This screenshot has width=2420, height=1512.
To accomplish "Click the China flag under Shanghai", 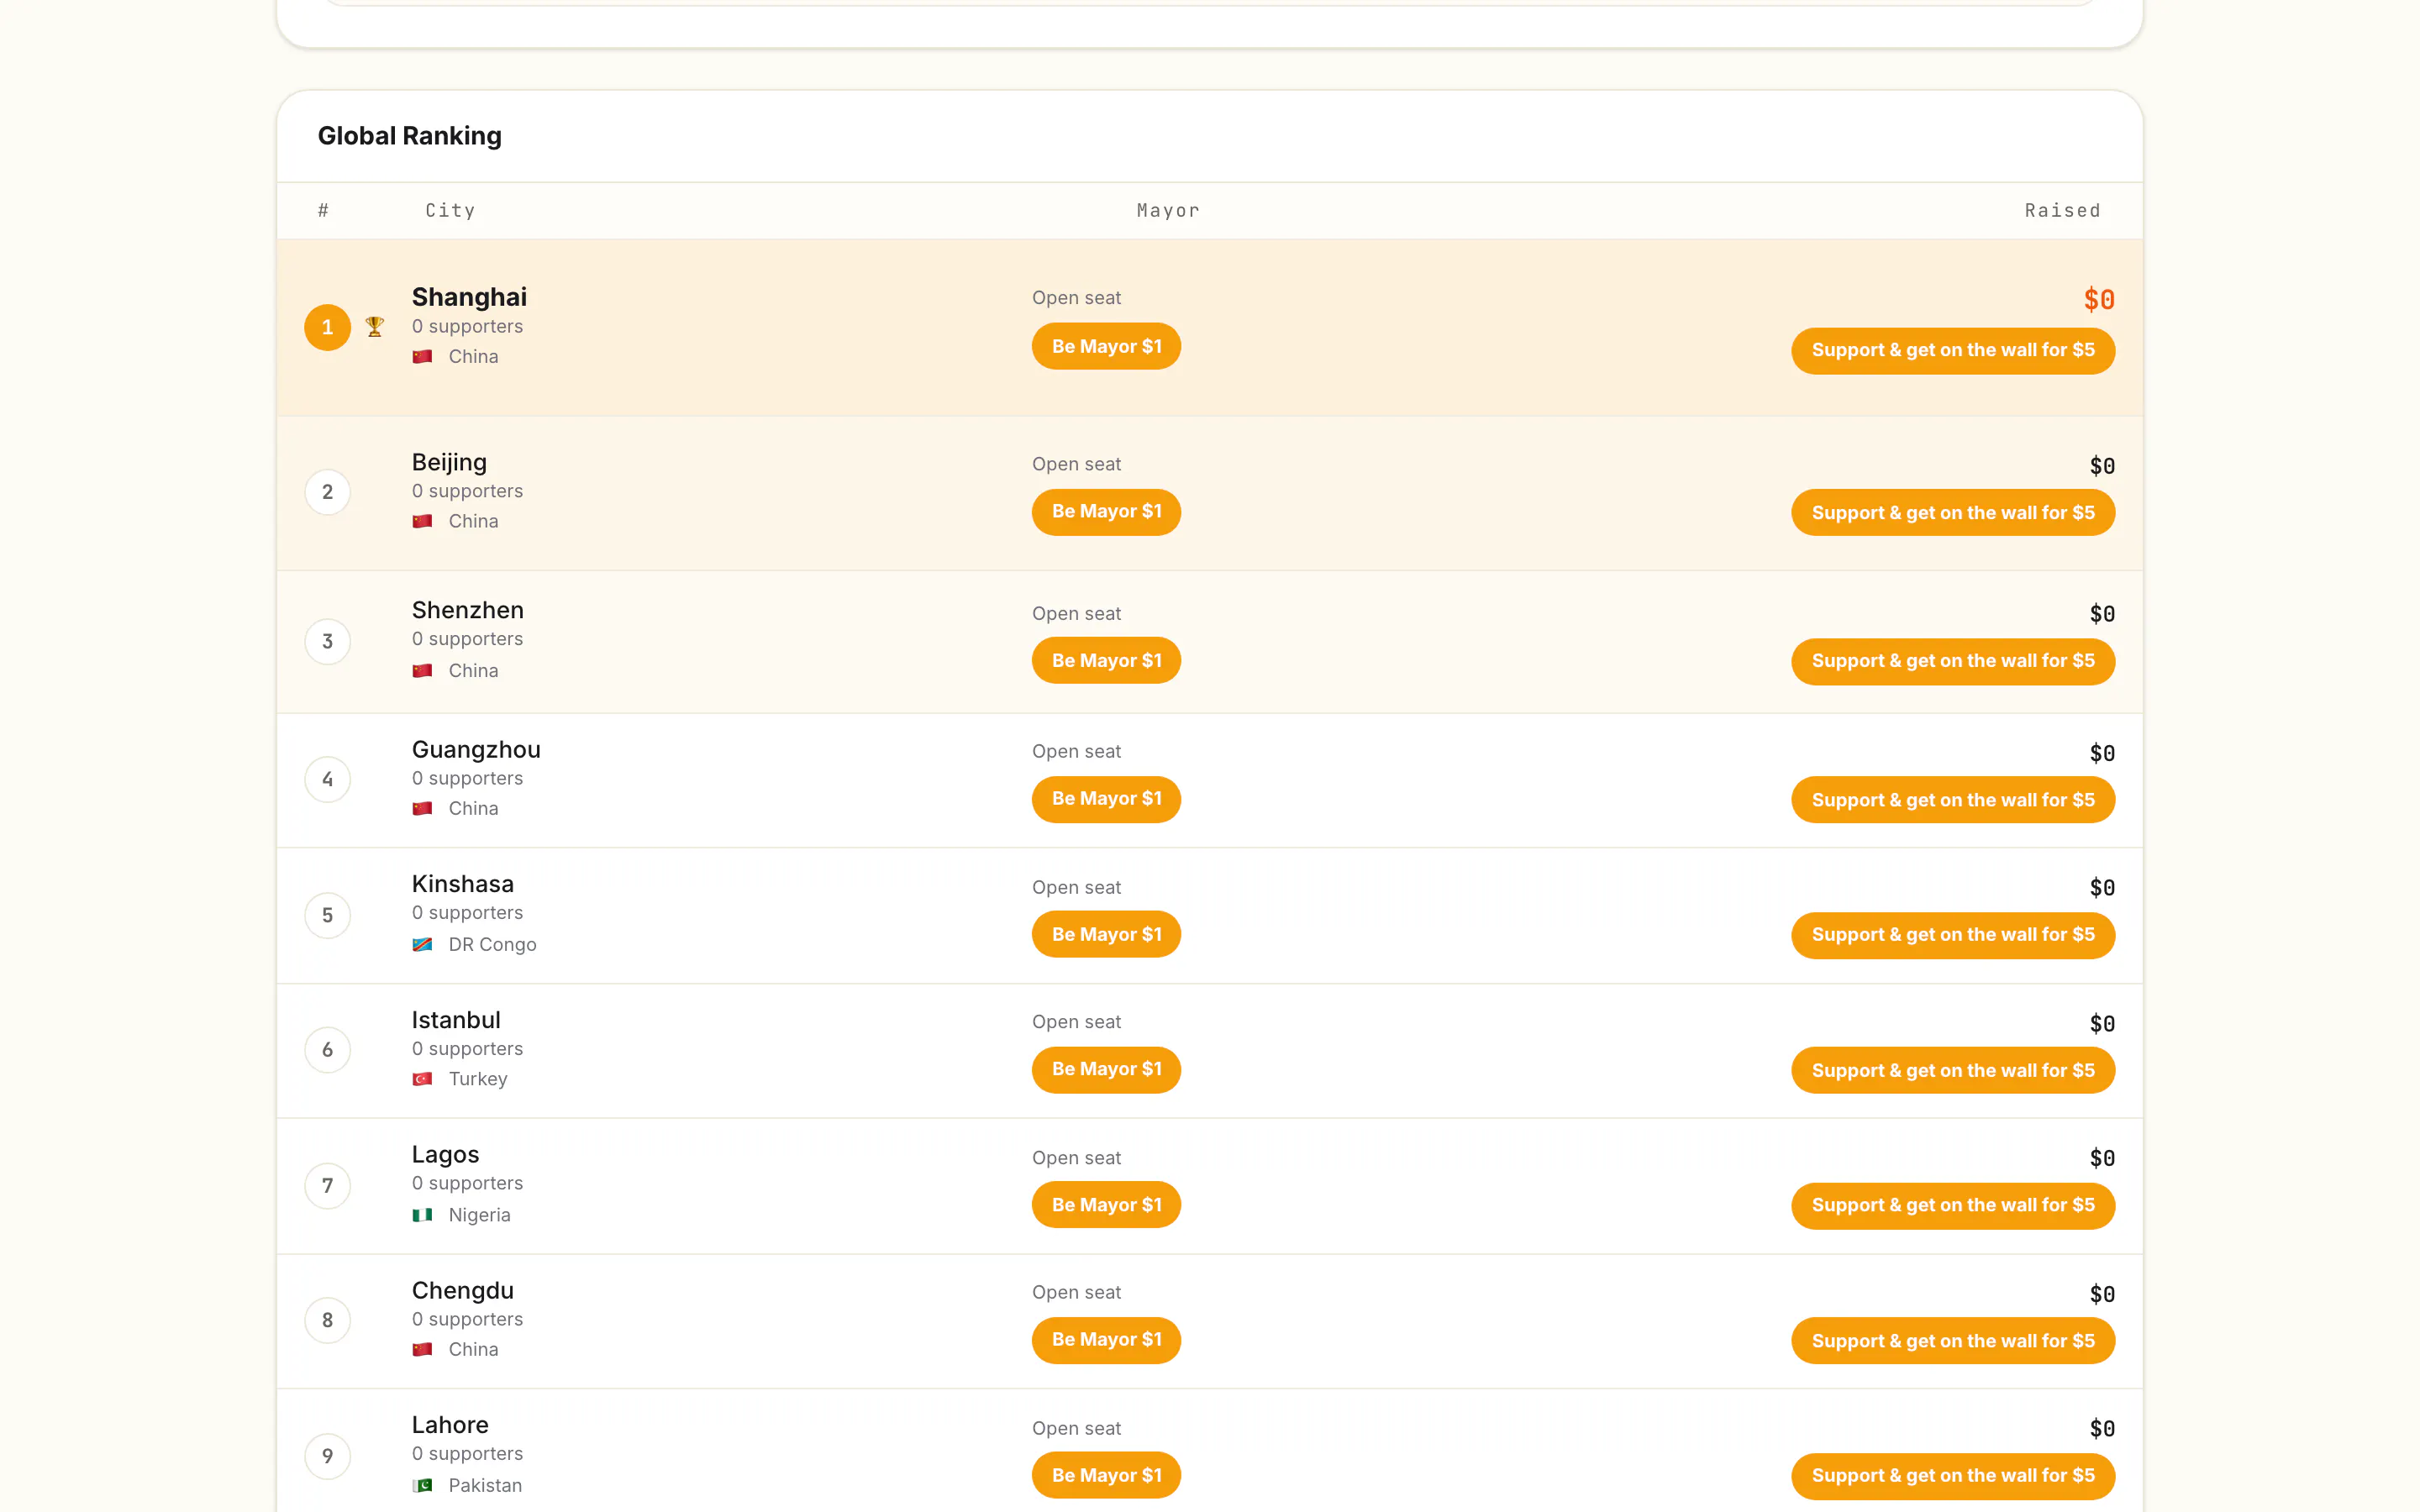I will [422, 356].
